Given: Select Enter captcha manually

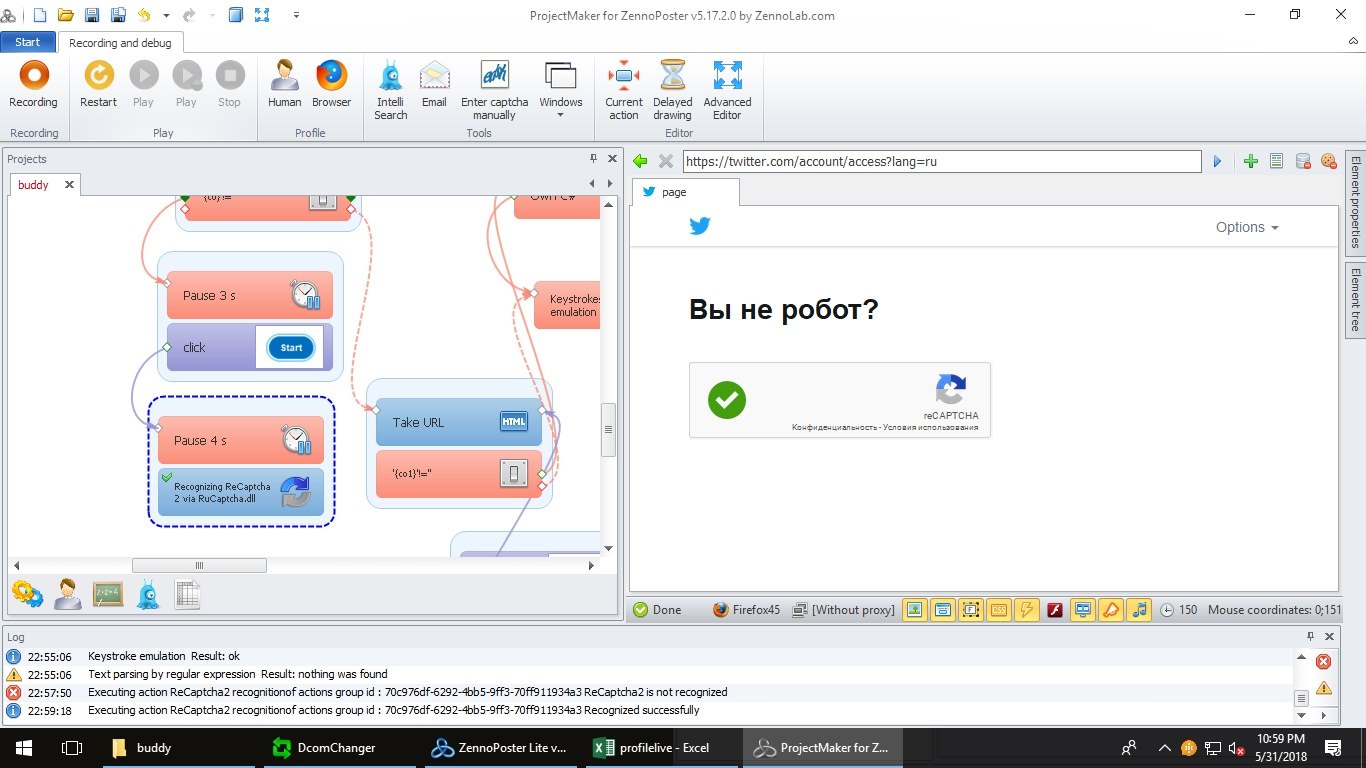Looking at the screenshot, I should (494, 90).
